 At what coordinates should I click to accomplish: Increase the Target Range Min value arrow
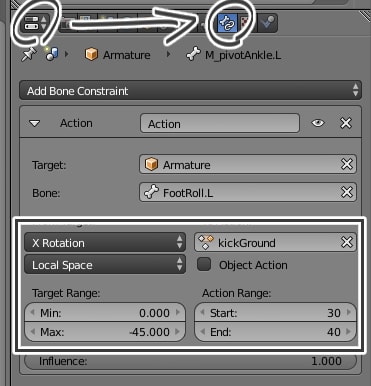[178, 312]
